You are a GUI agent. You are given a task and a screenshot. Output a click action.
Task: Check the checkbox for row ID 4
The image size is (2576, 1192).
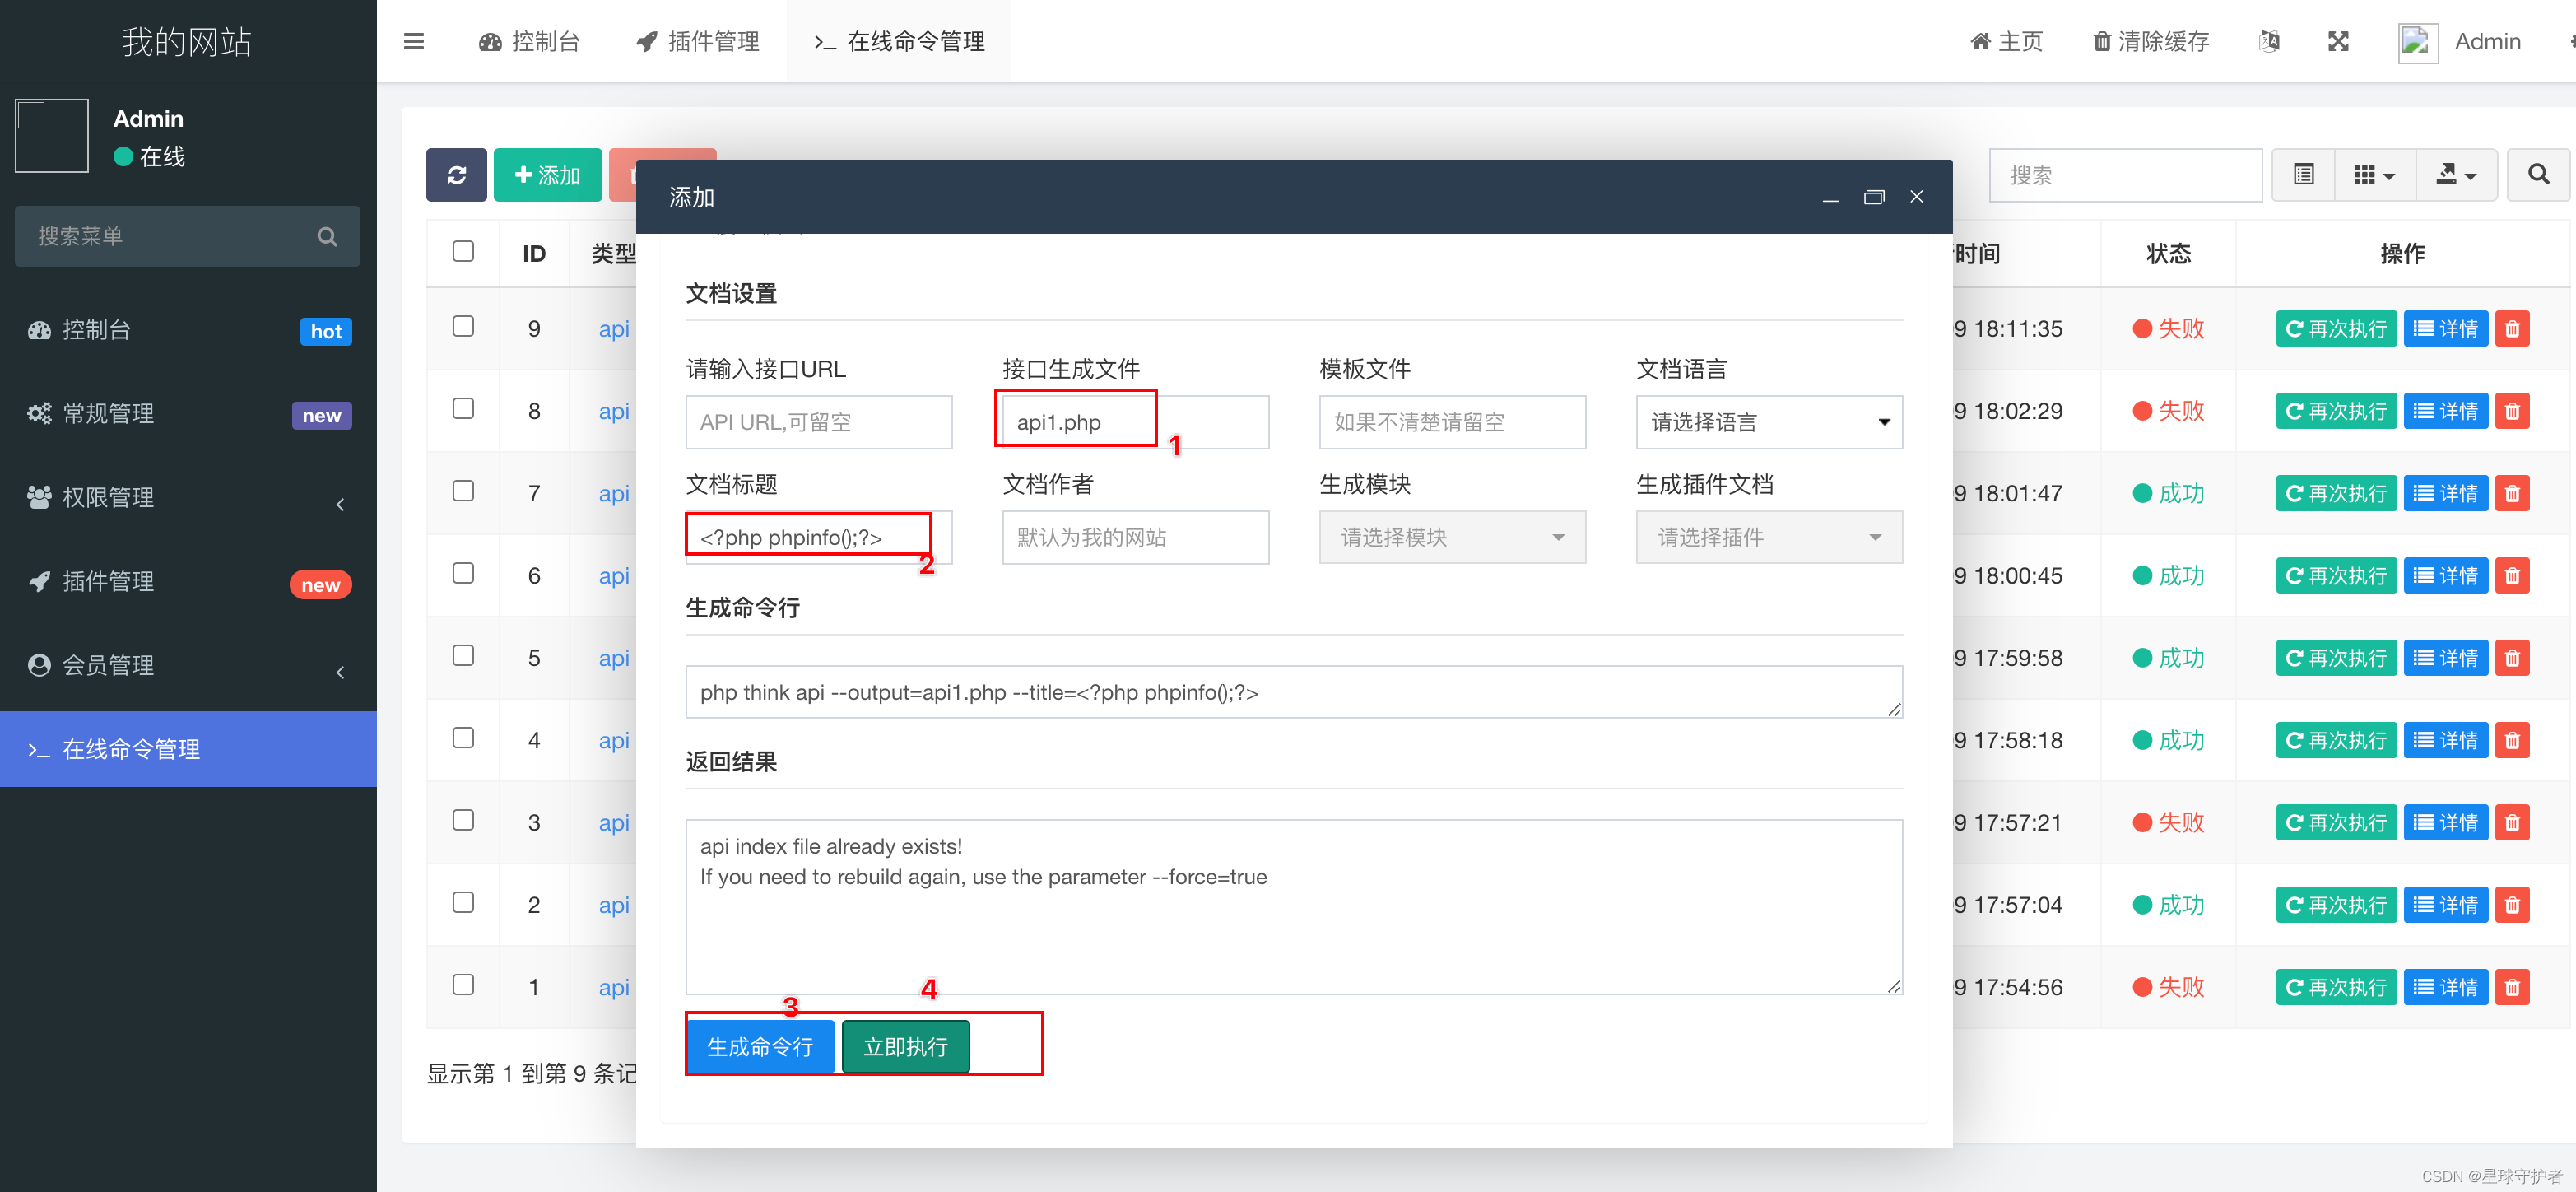pos(463,738)
